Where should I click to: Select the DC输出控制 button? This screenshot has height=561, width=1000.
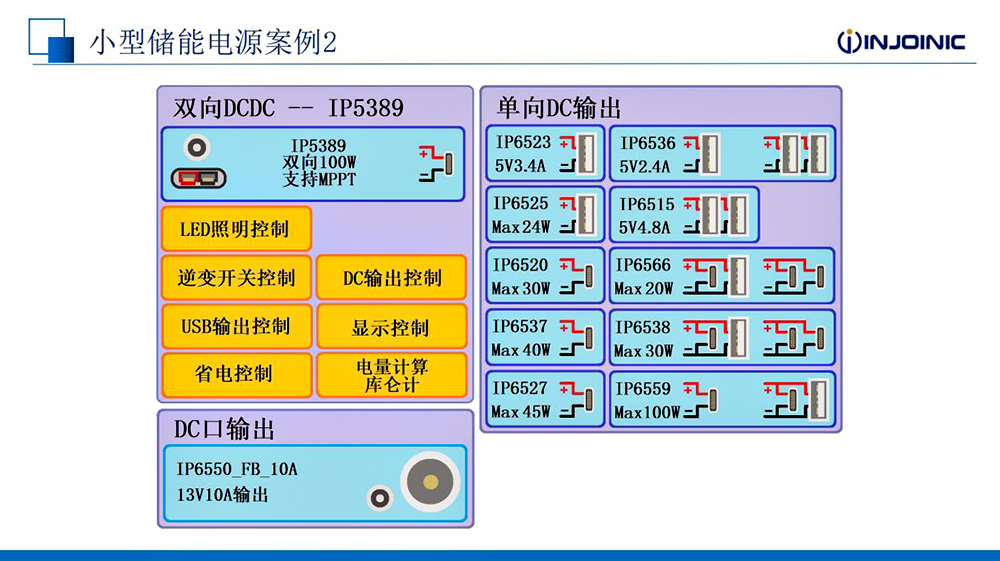coord(392,277)
